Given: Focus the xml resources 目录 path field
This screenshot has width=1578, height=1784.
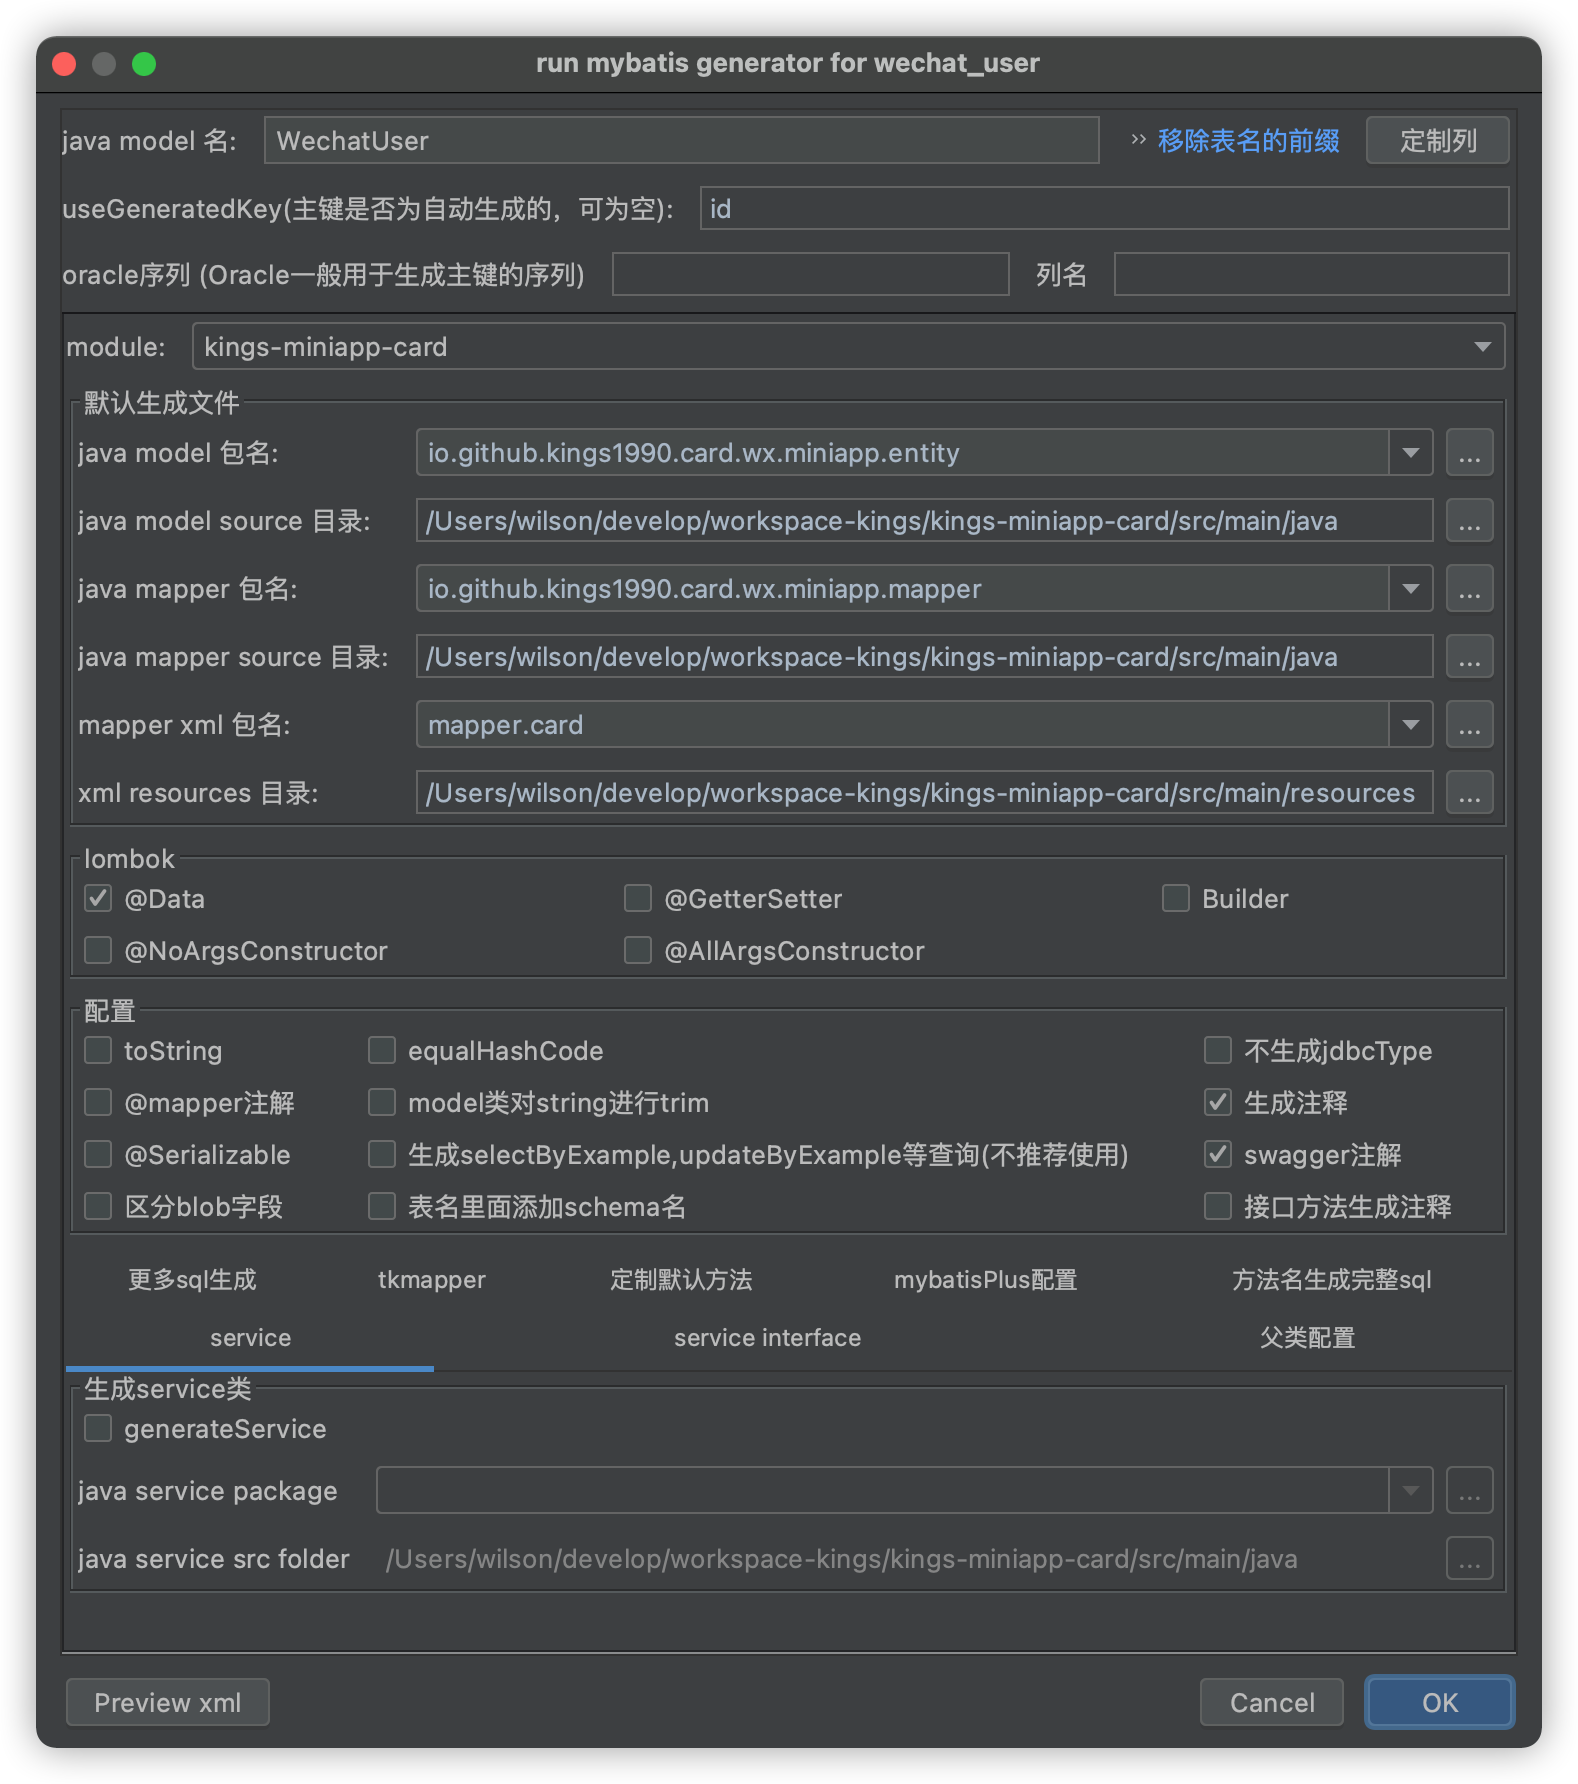Looking at the screenshot, I should pos(925,793).
